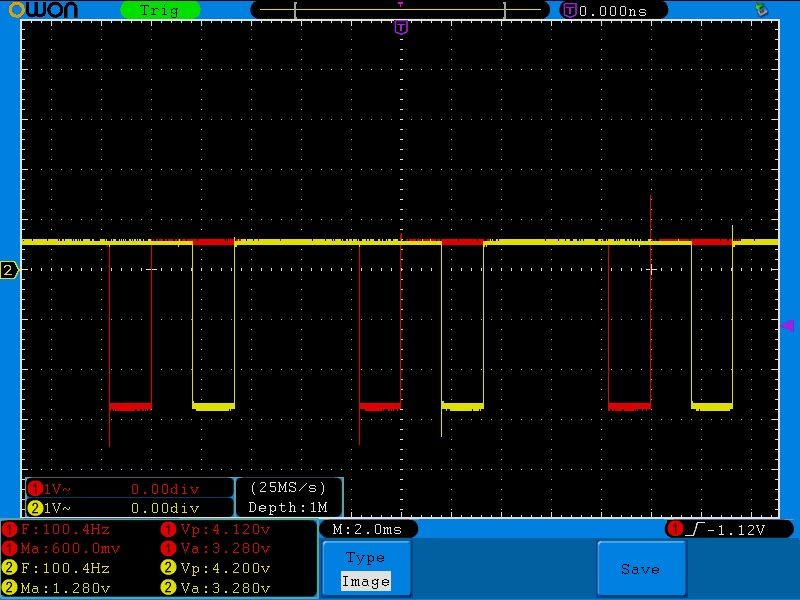Click channel 2 yellow icon in 1V~ row
Viewport: 800px width, 600px height.
[35, 508]
